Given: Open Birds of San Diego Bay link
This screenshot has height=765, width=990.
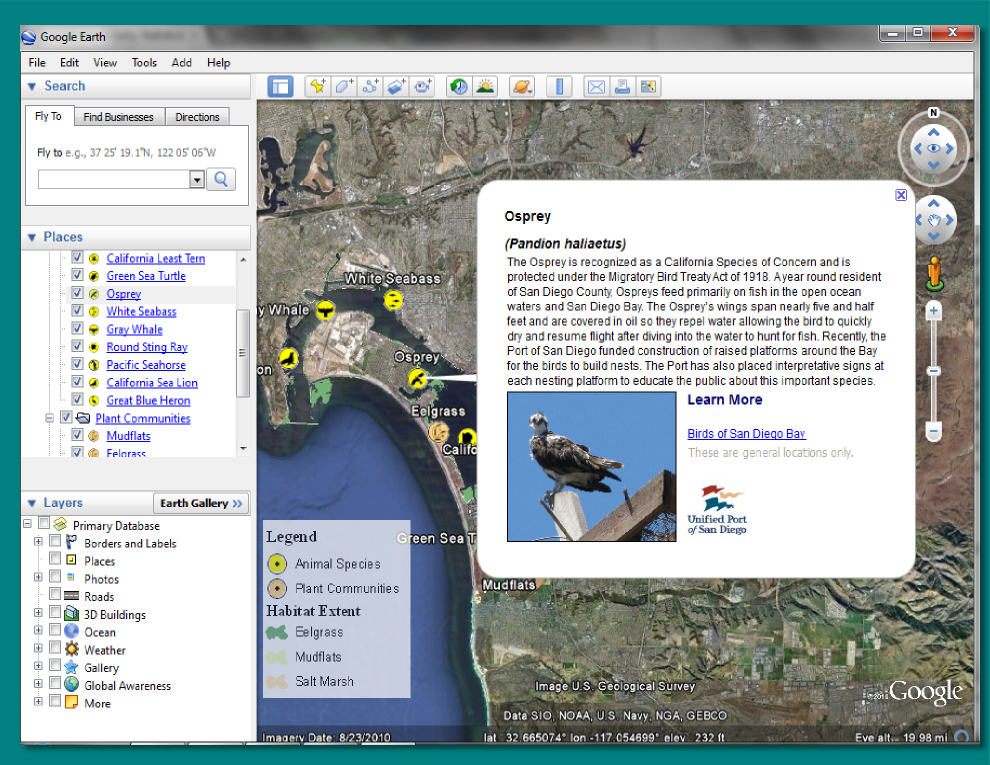Looking at the screenshot, I should tap(746, 434).
